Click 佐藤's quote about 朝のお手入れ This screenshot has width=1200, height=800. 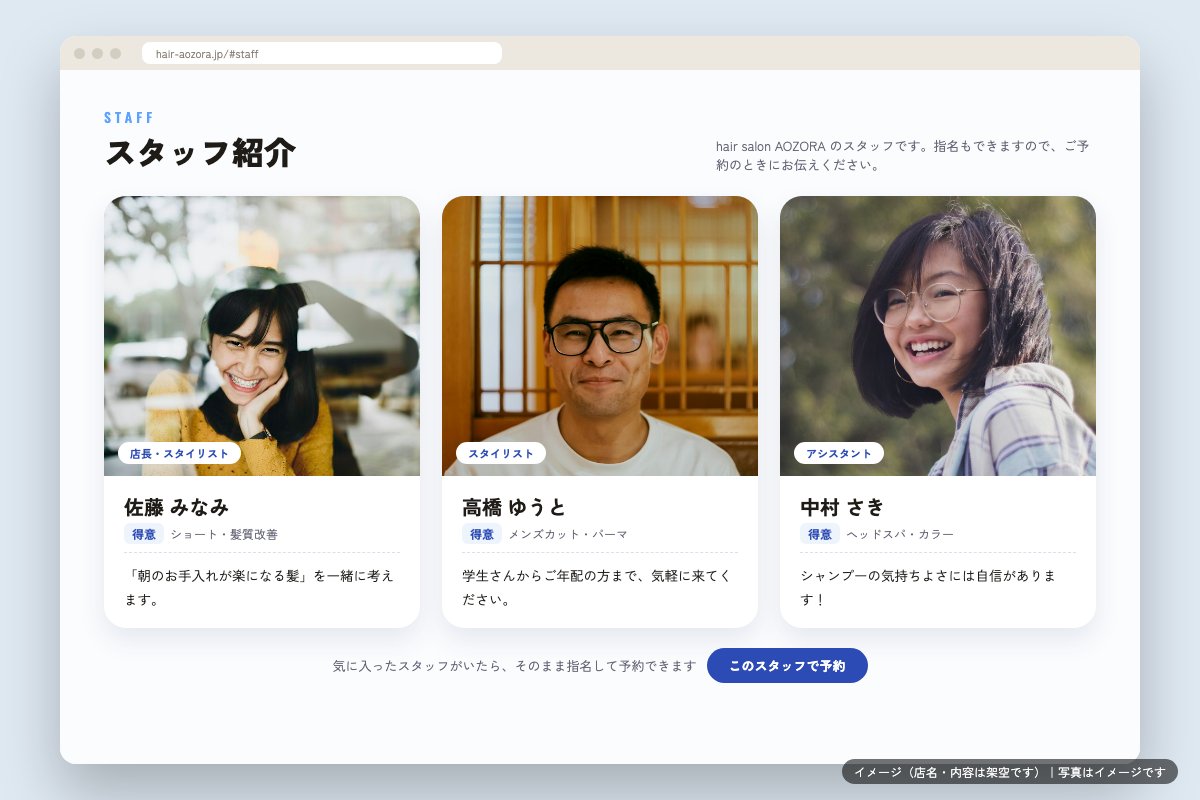coord(260,588)
